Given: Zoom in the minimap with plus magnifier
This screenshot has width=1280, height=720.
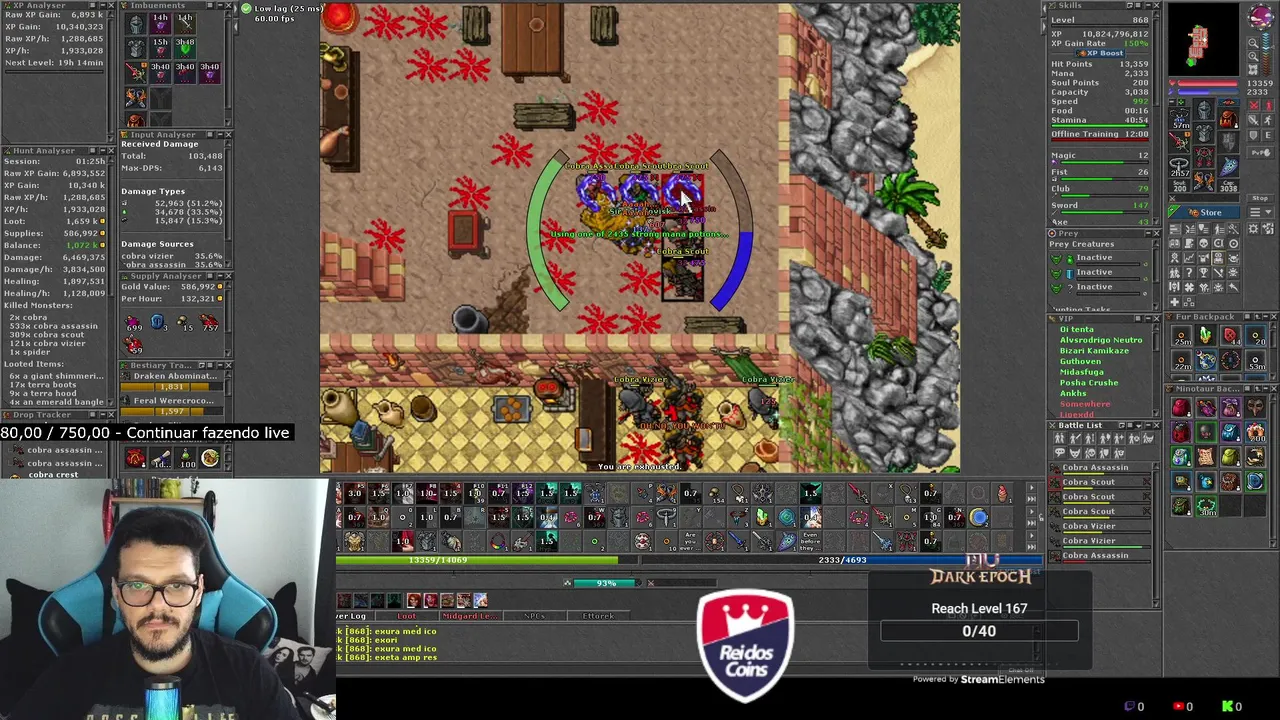Looking at the screenshot, I should [1253, 56].
